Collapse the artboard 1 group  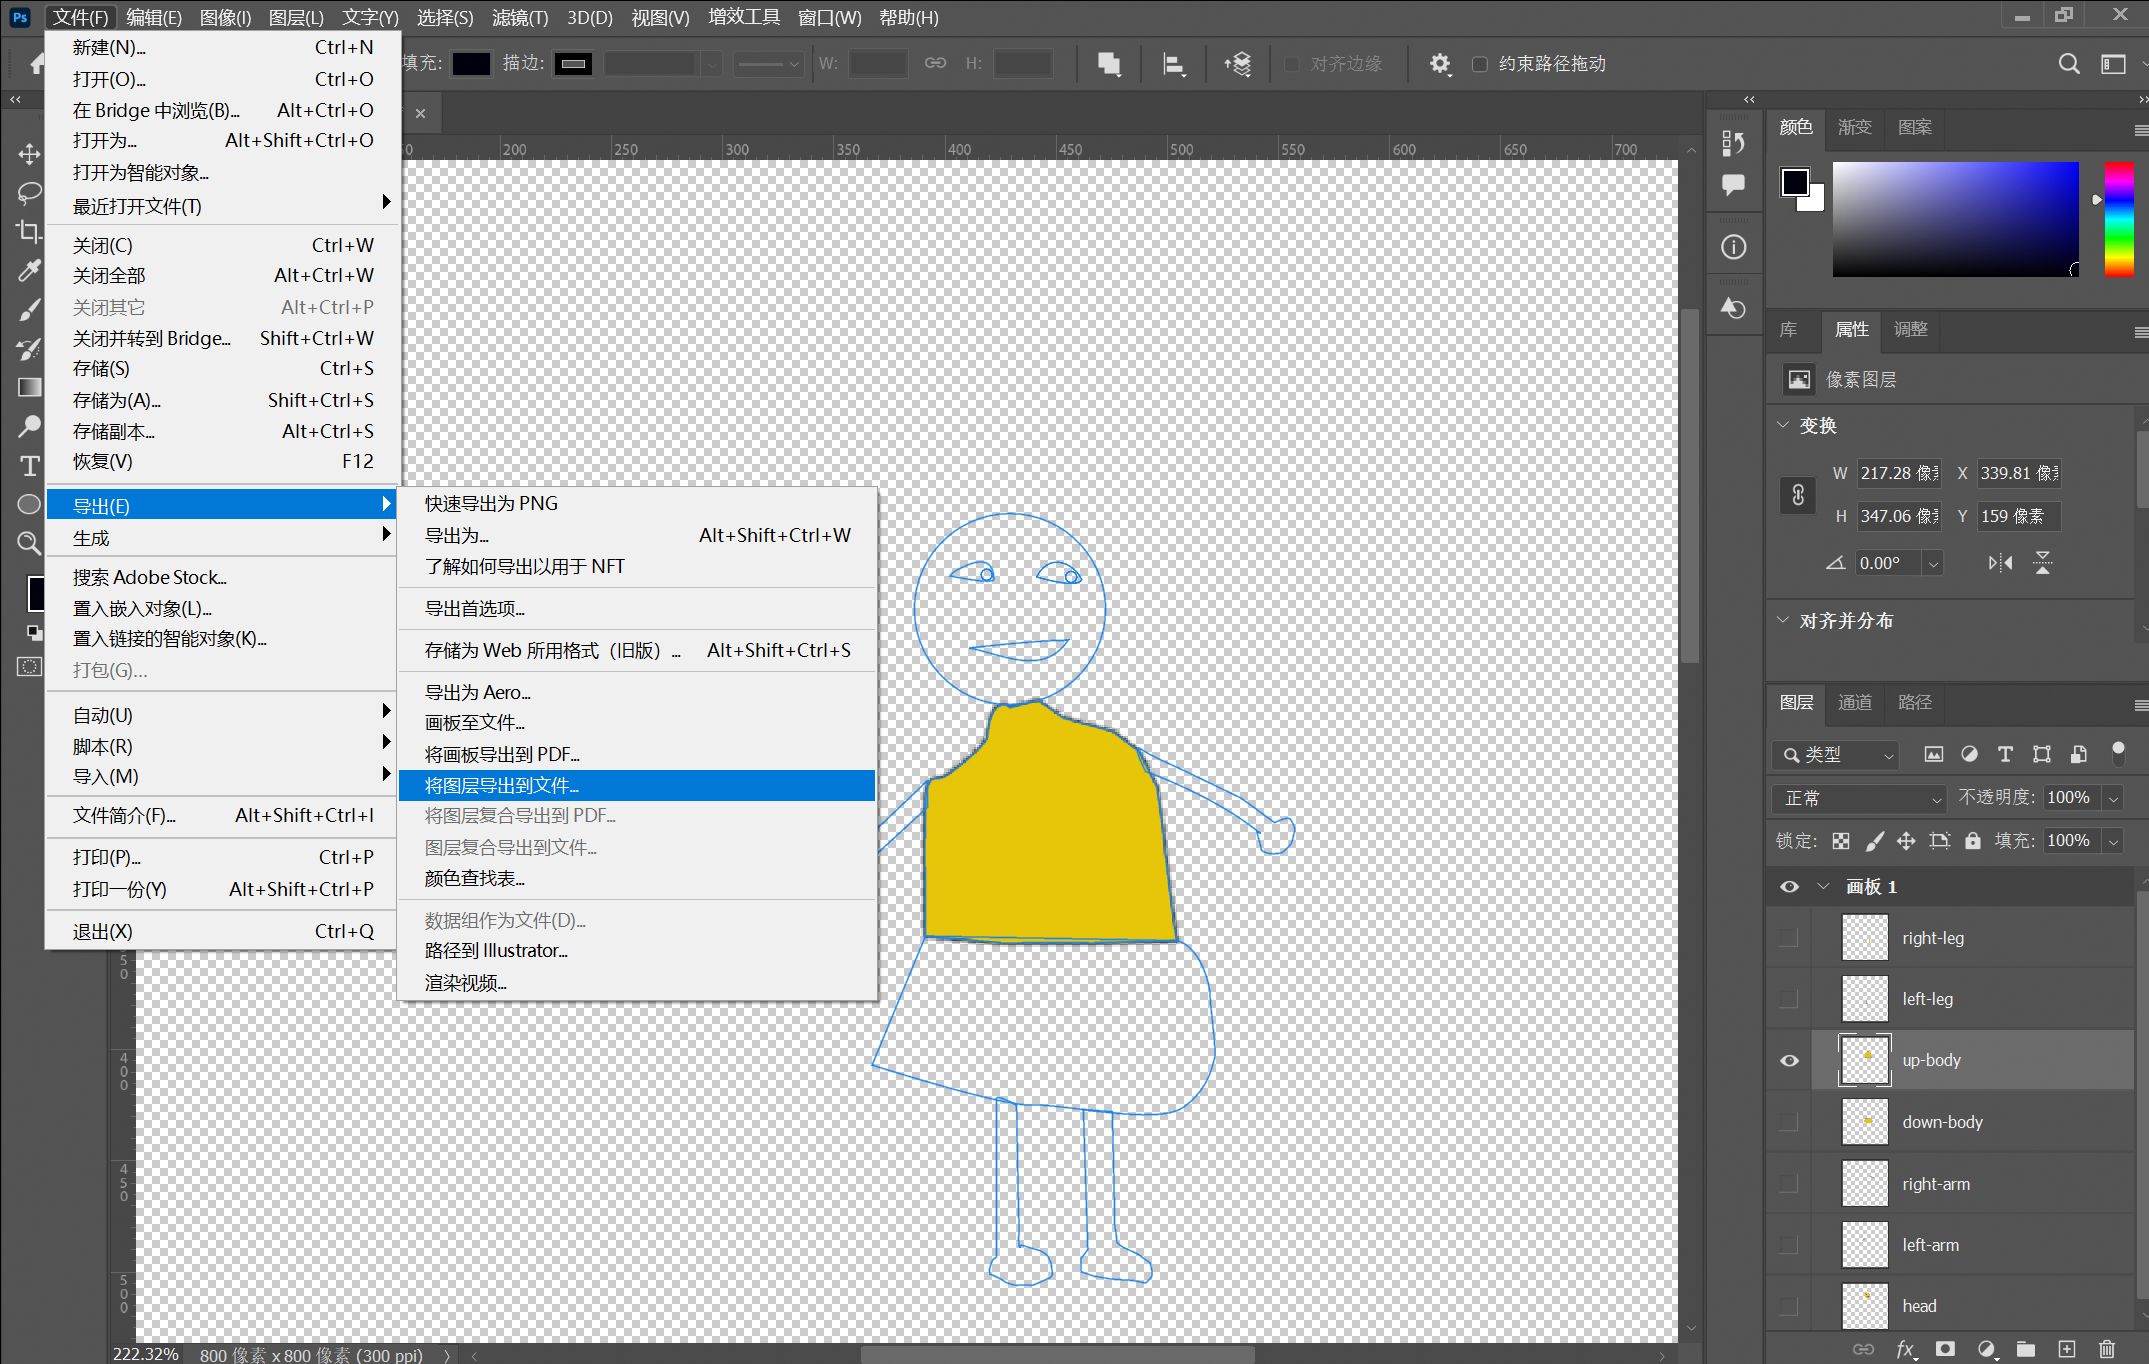point(1823,887)
